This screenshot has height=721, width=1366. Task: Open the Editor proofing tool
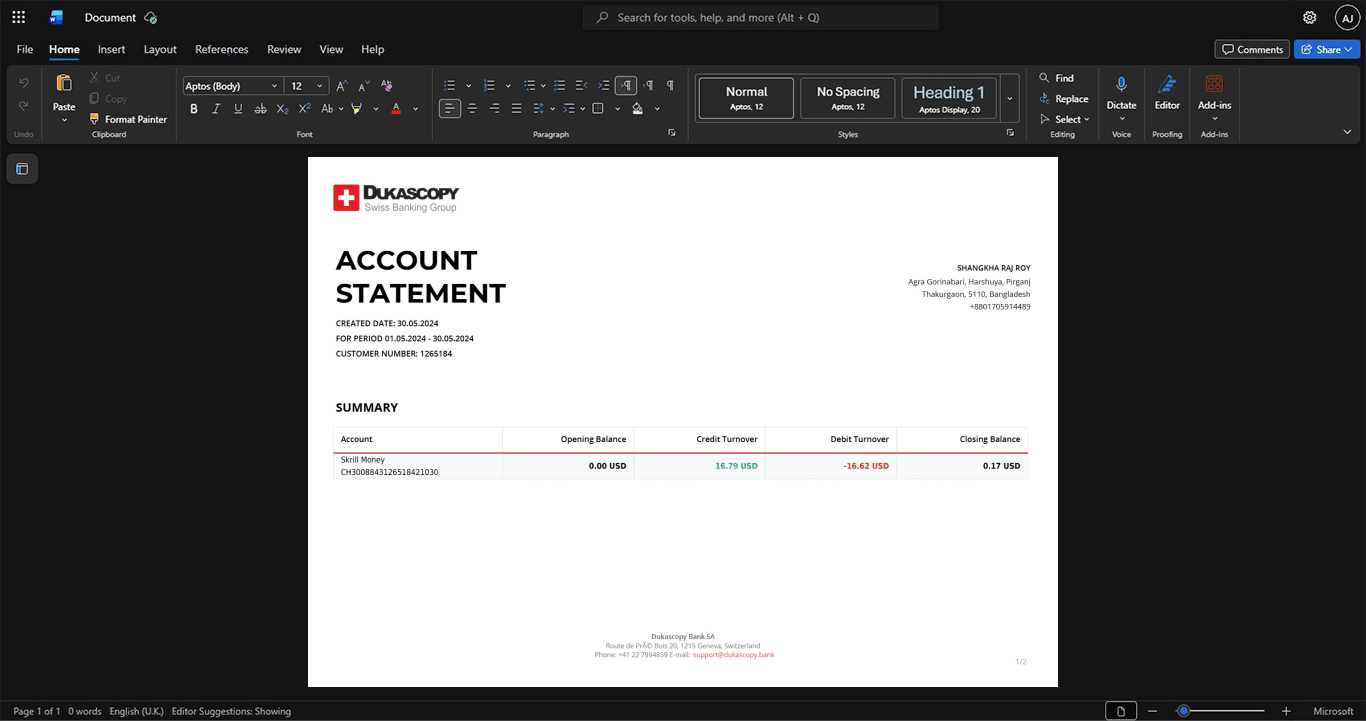click(1167, 93)
